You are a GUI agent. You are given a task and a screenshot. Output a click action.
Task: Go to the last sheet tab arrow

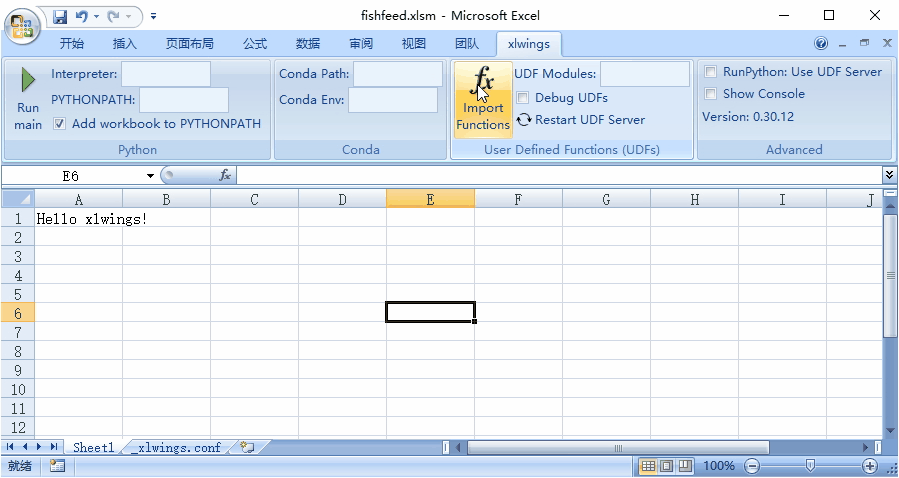53,447
